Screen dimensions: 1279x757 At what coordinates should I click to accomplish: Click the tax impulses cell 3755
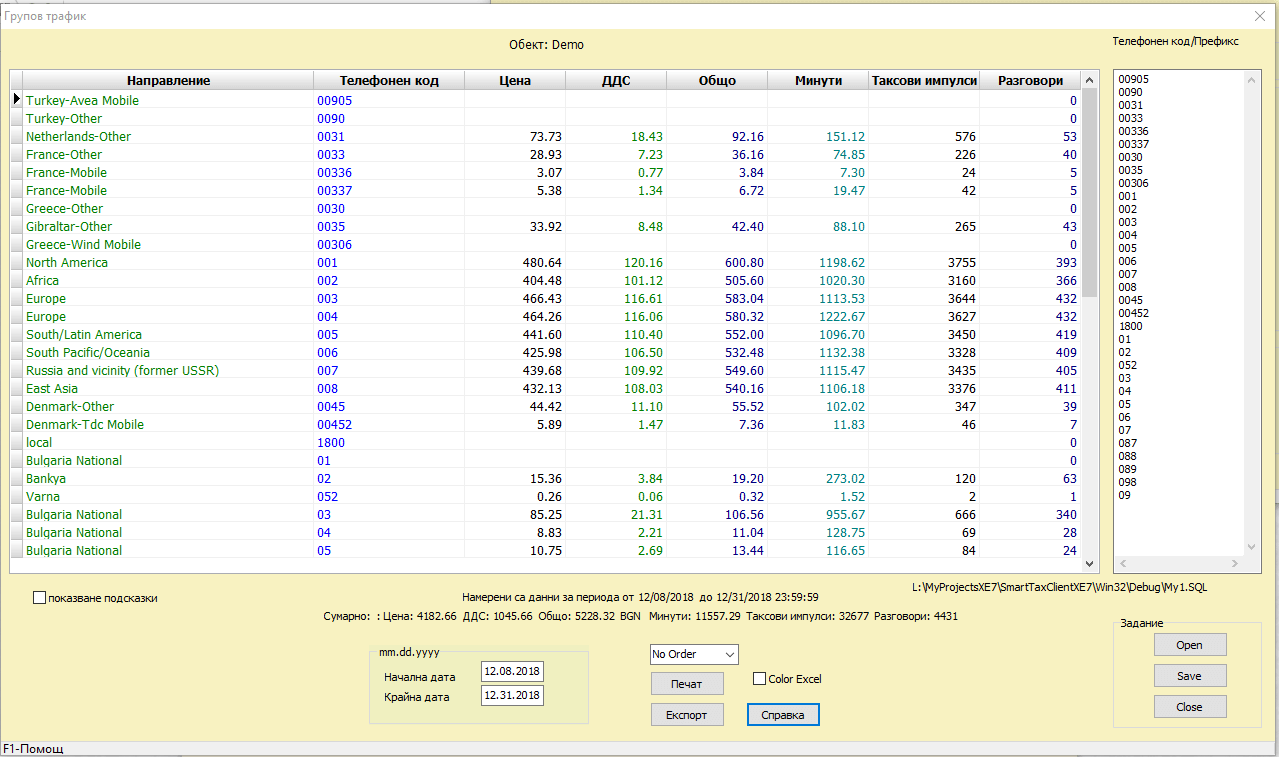pos(924,262)
